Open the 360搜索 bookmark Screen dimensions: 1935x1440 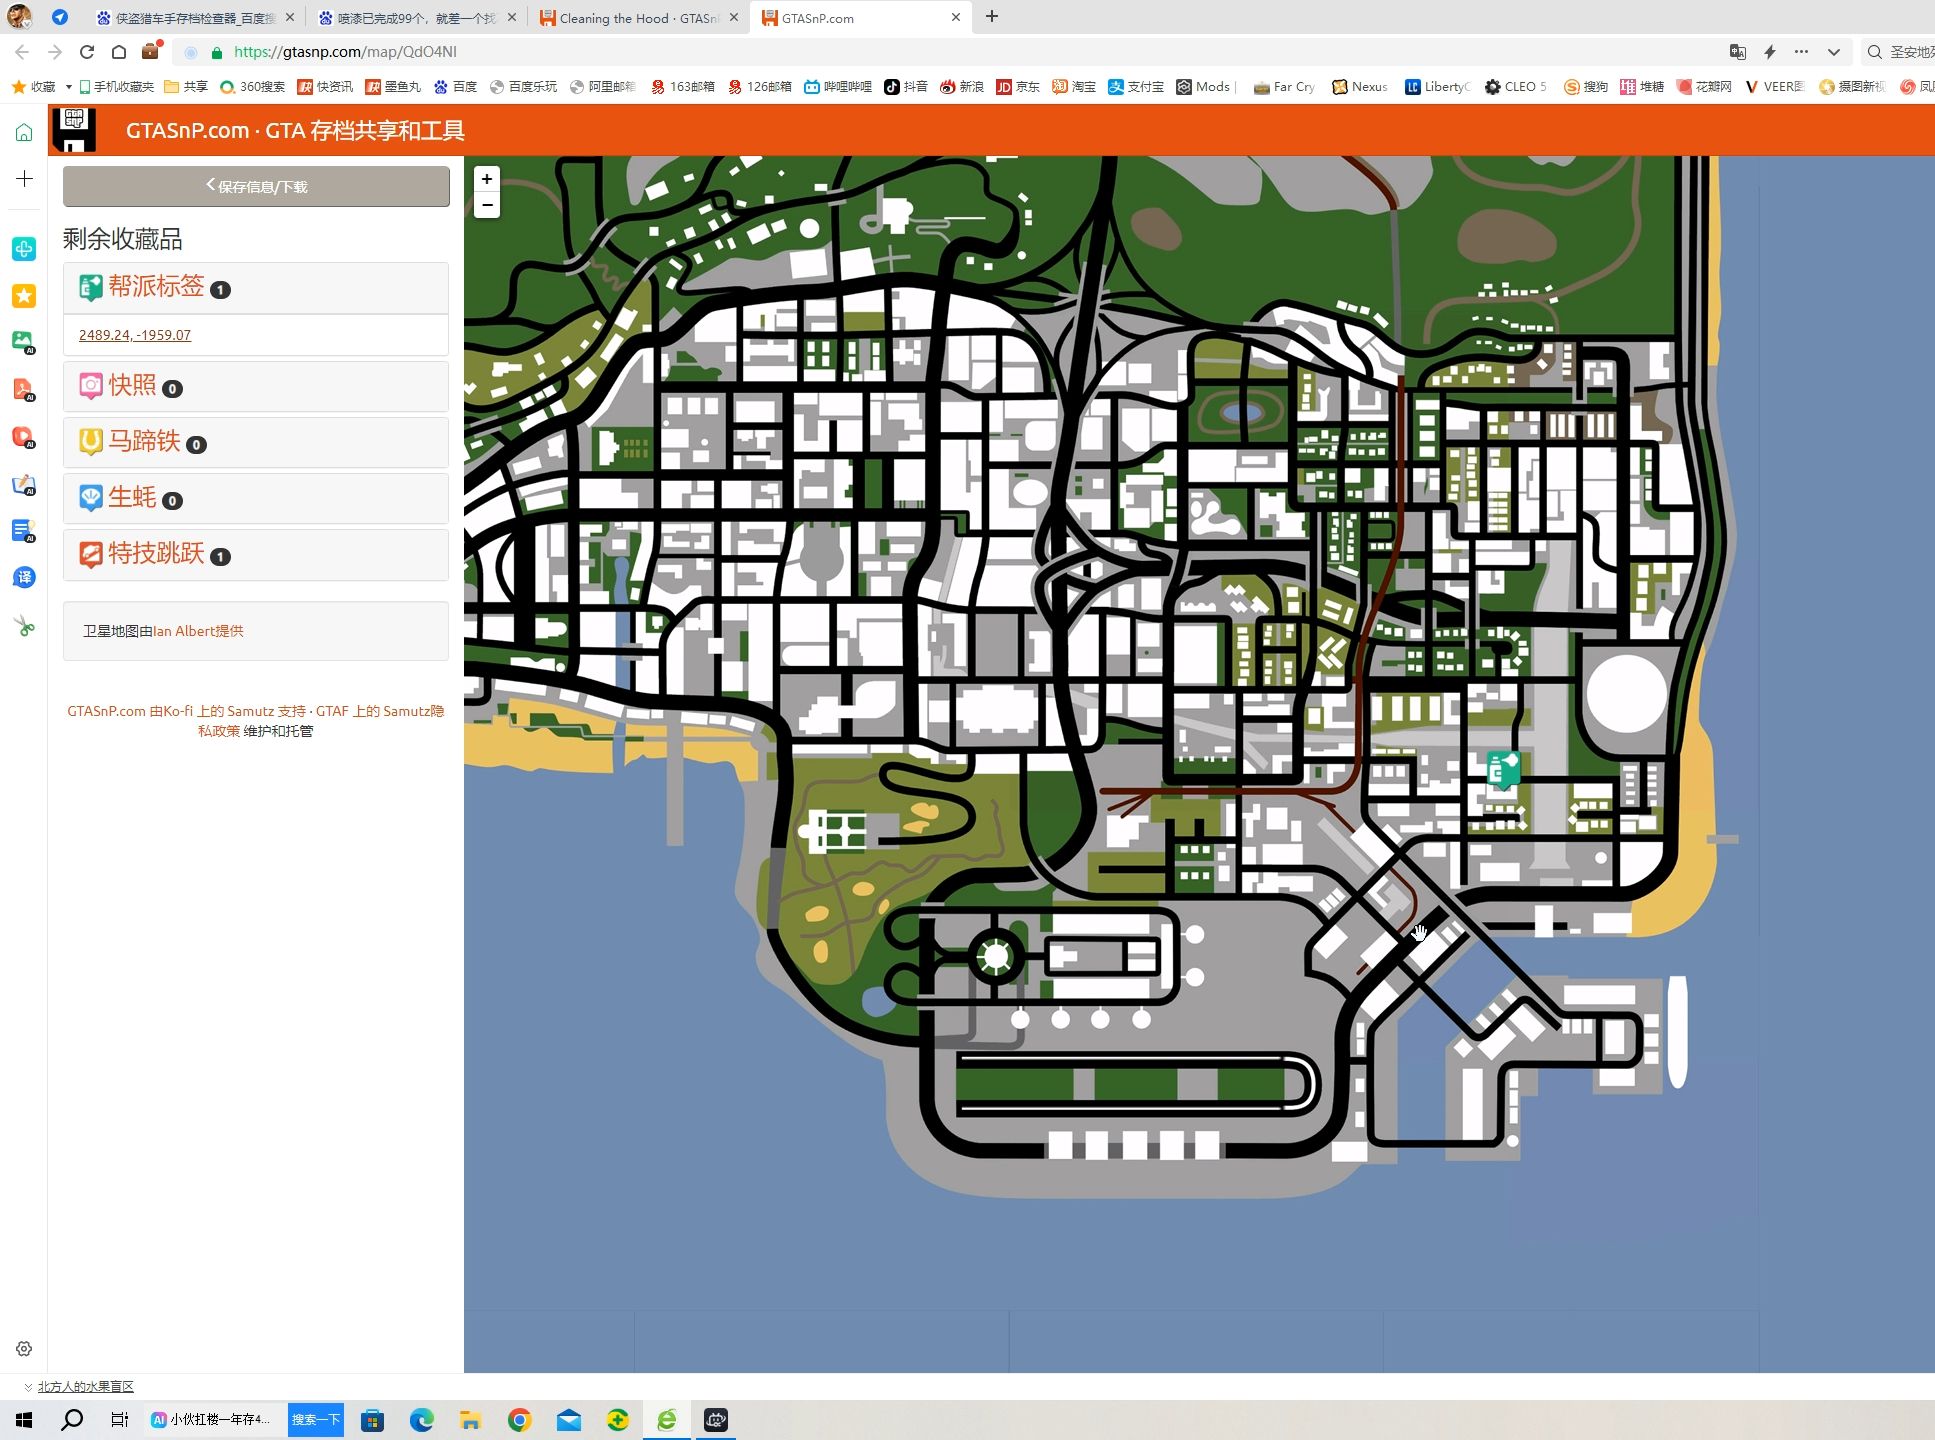252,87
